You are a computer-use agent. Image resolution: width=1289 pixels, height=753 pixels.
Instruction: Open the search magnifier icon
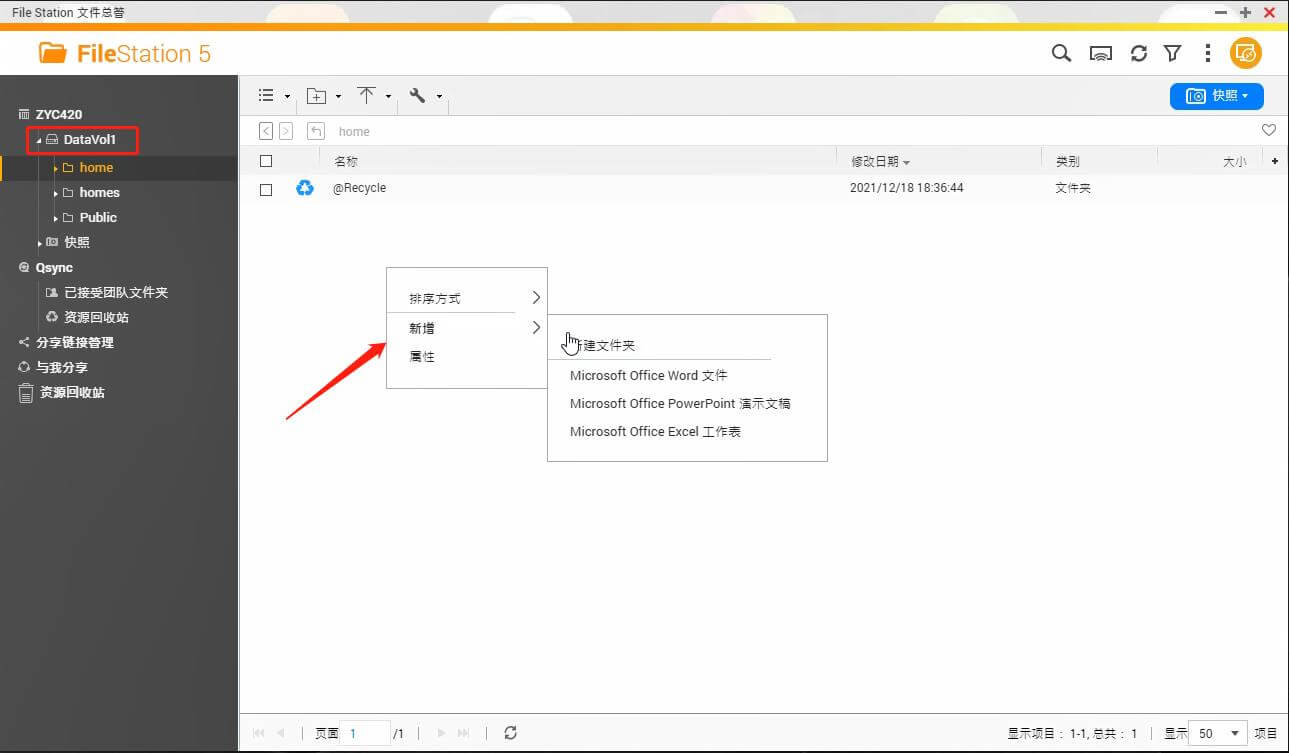click(x=1061, y=53)
